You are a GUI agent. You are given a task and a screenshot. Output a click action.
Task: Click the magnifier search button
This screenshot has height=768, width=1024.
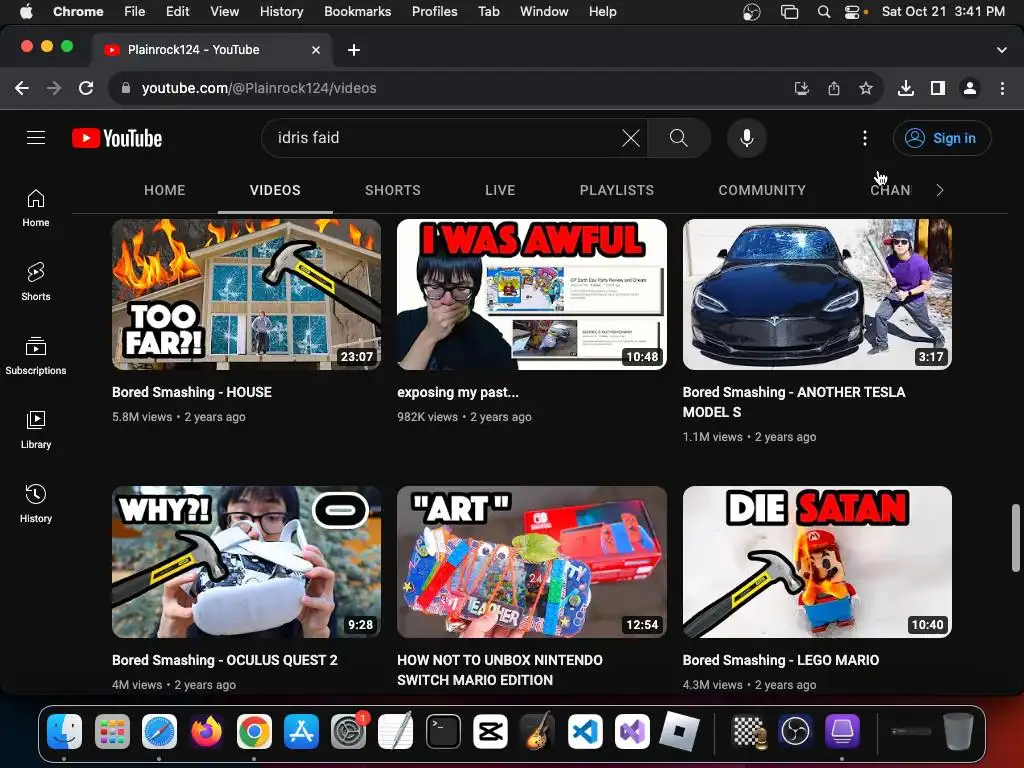[679, 138]
